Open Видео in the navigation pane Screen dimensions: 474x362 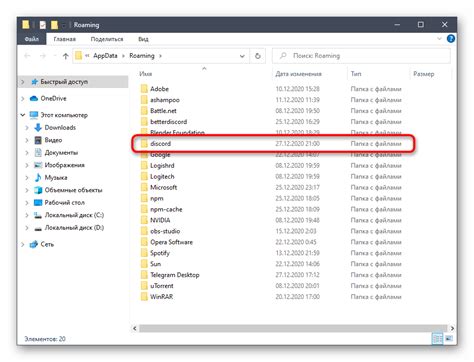click(53, 140)
